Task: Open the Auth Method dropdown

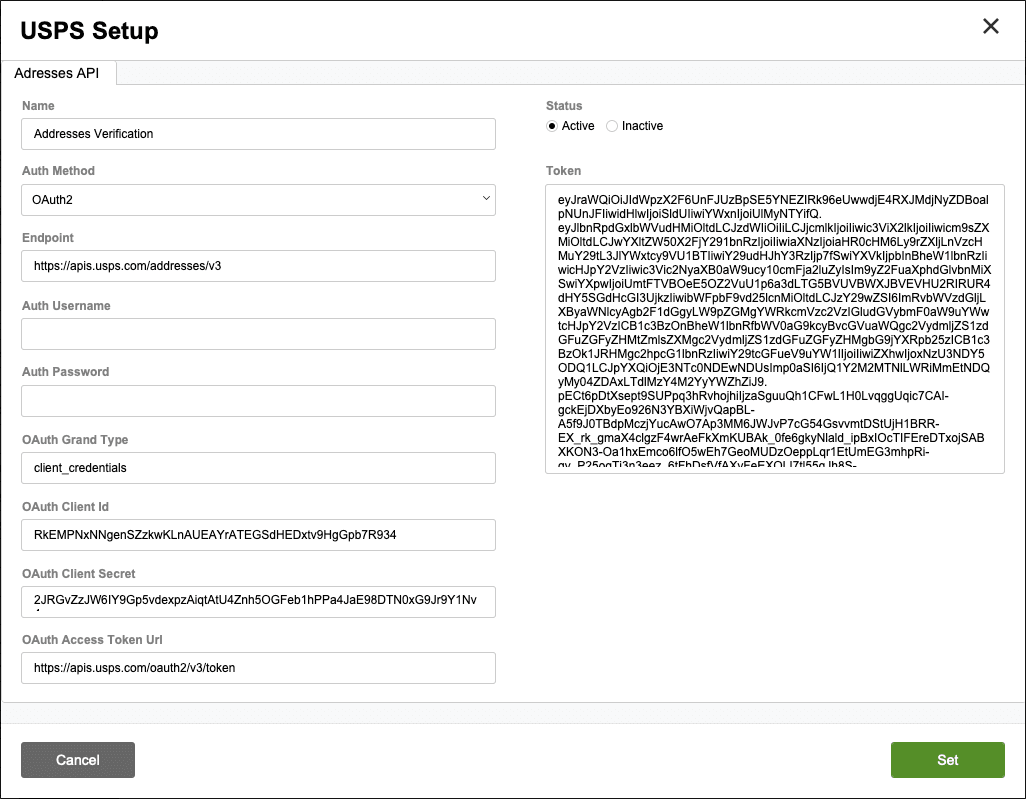Action: tap(258, 200)
